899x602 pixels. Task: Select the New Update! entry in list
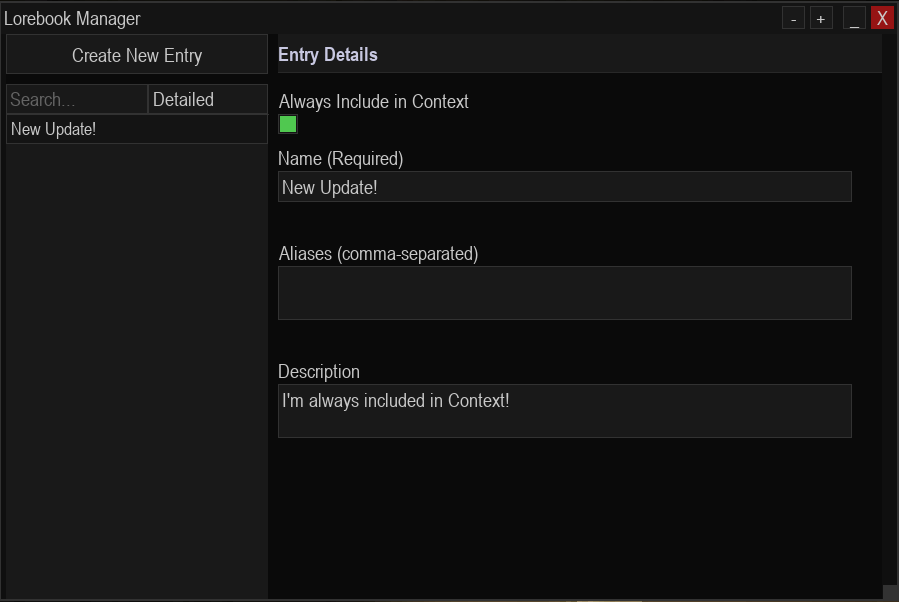136,129
